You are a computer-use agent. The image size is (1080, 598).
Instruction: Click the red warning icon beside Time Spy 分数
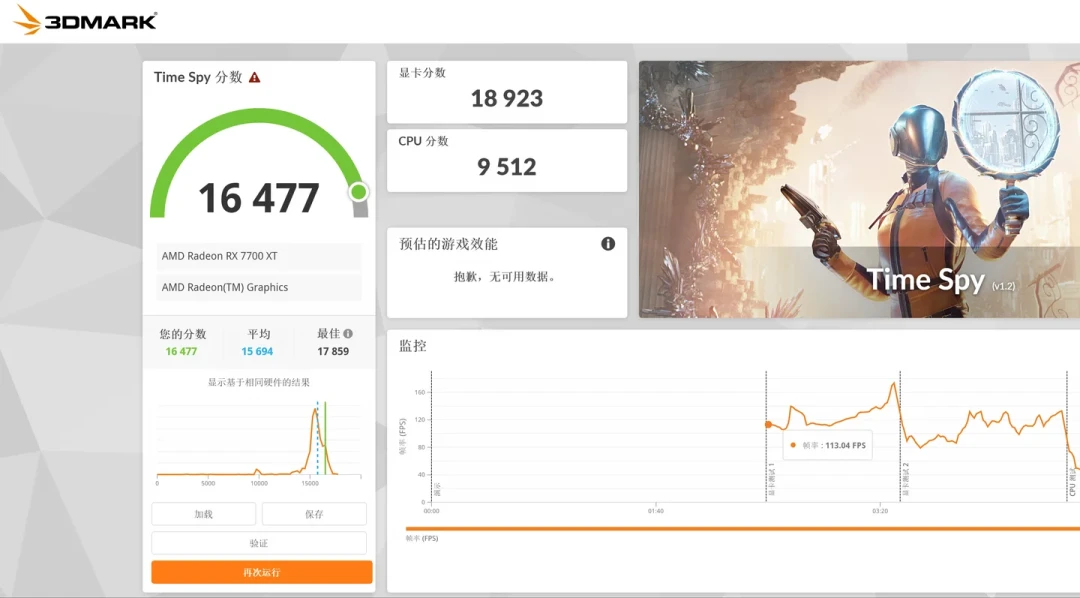coord(255,77)
